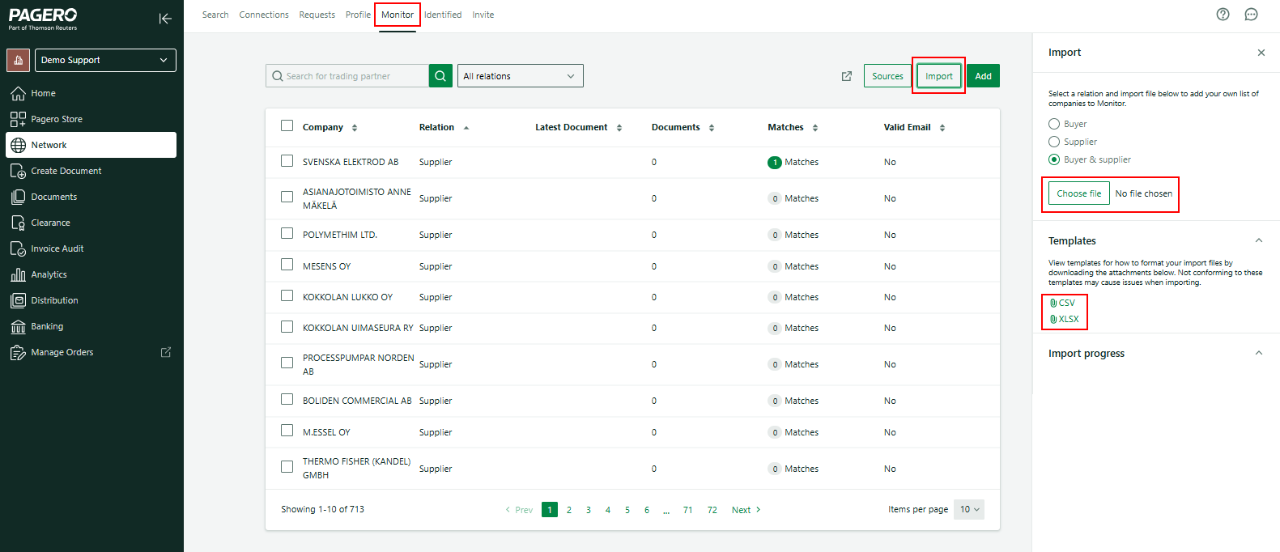Viewport: 1280px width, 552px height.
Task: Collapse the Templates section
Action: (1258, 241)
